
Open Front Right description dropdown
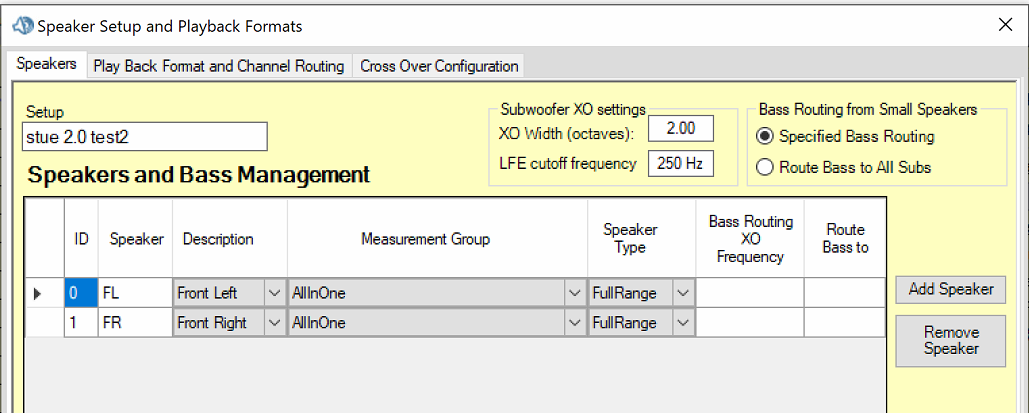click(275, 323)
